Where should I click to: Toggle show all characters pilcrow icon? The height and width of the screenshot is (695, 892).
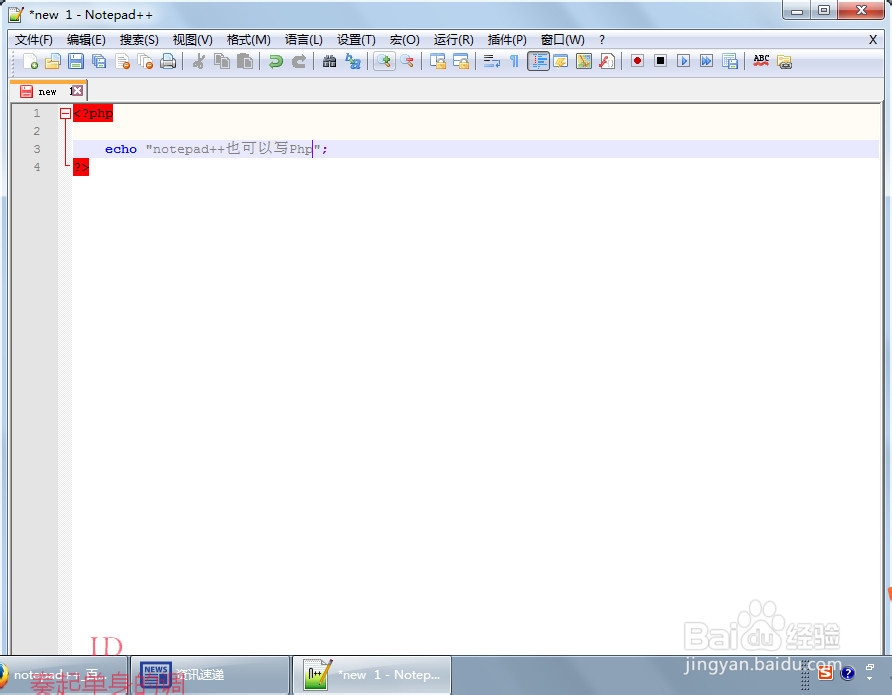pos(514,61)
